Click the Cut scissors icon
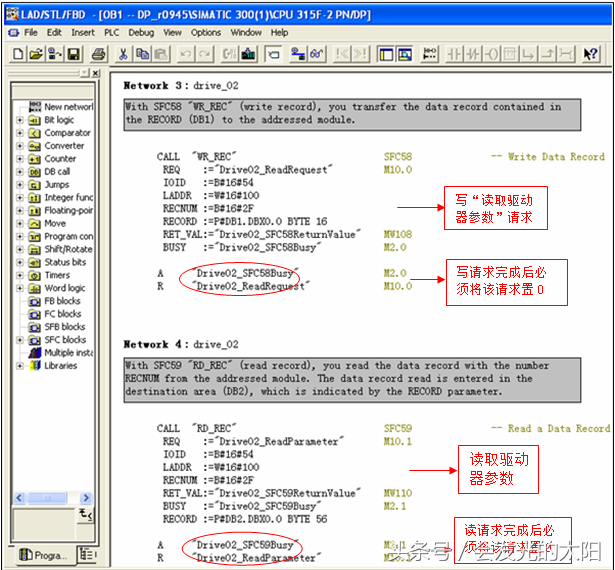Screen dimensions: 615x570 click(x=121, y=53)
